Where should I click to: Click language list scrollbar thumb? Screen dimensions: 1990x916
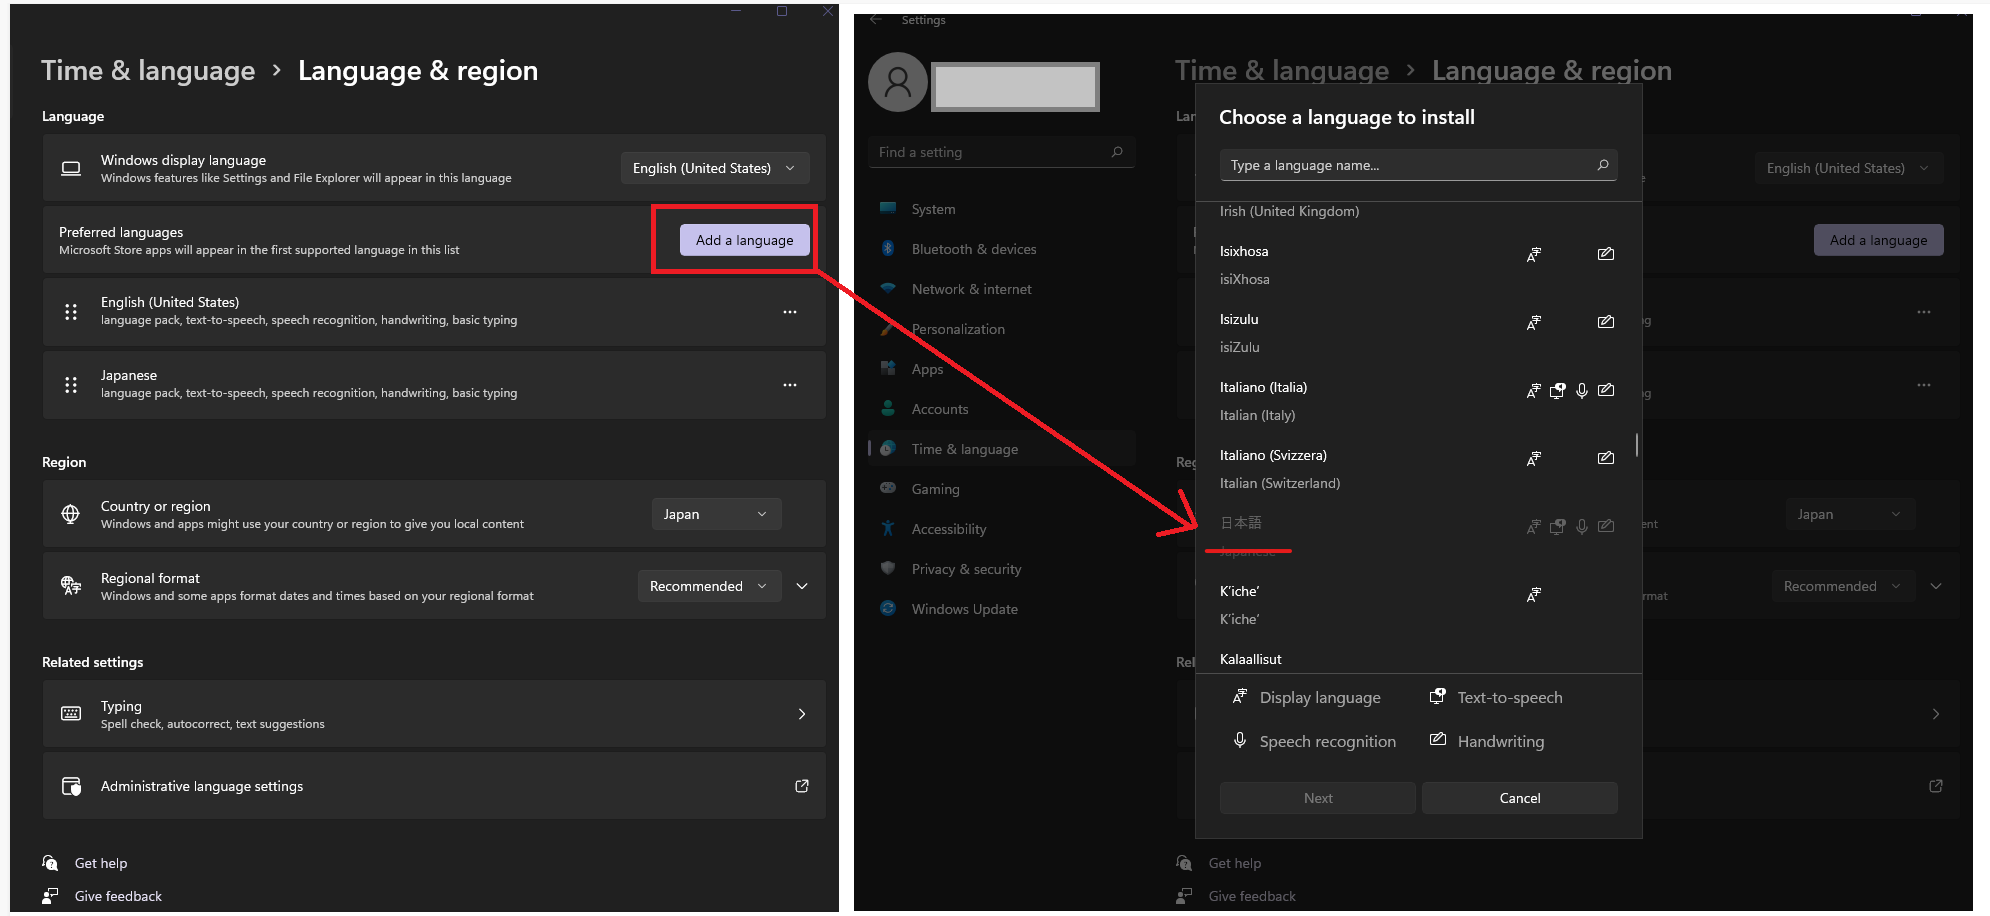click(1637, 445)
